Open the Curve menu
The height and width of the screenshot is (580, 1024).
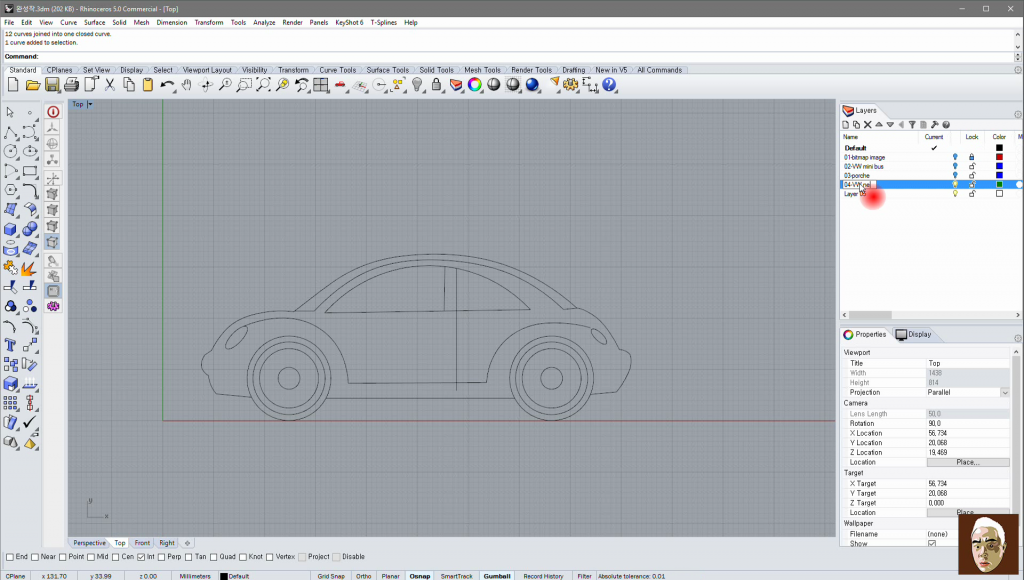point(69,22)
